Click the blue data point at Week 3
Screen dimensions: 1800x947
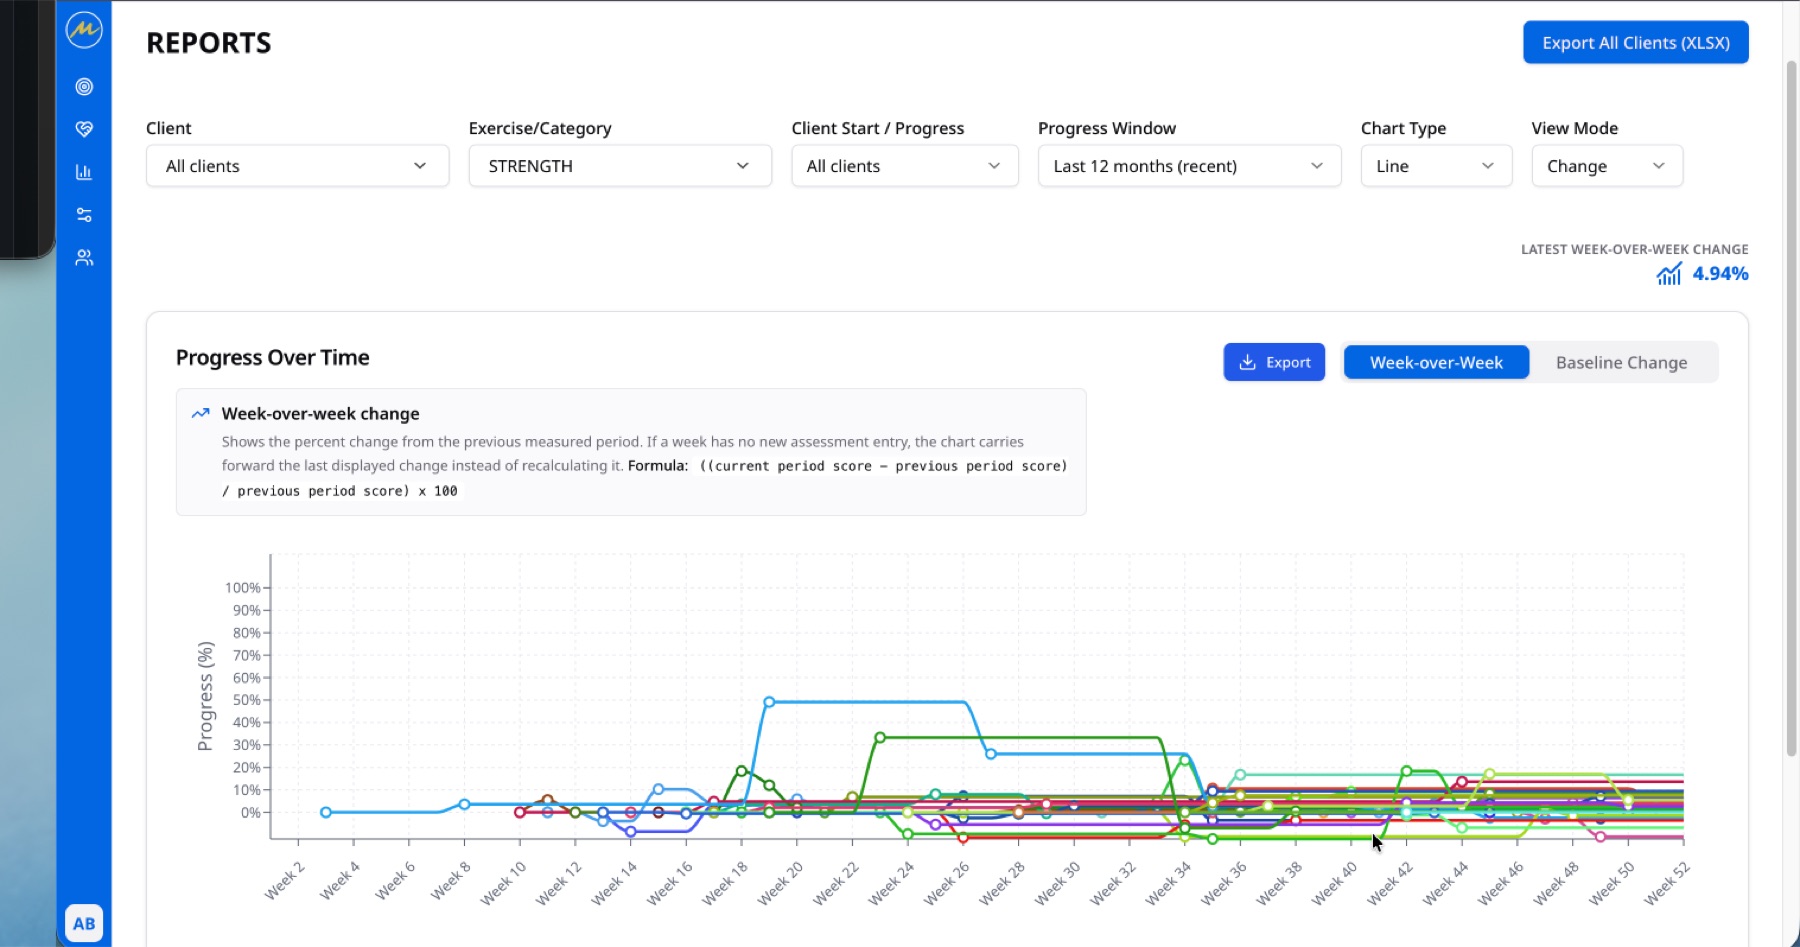point(326,812)
